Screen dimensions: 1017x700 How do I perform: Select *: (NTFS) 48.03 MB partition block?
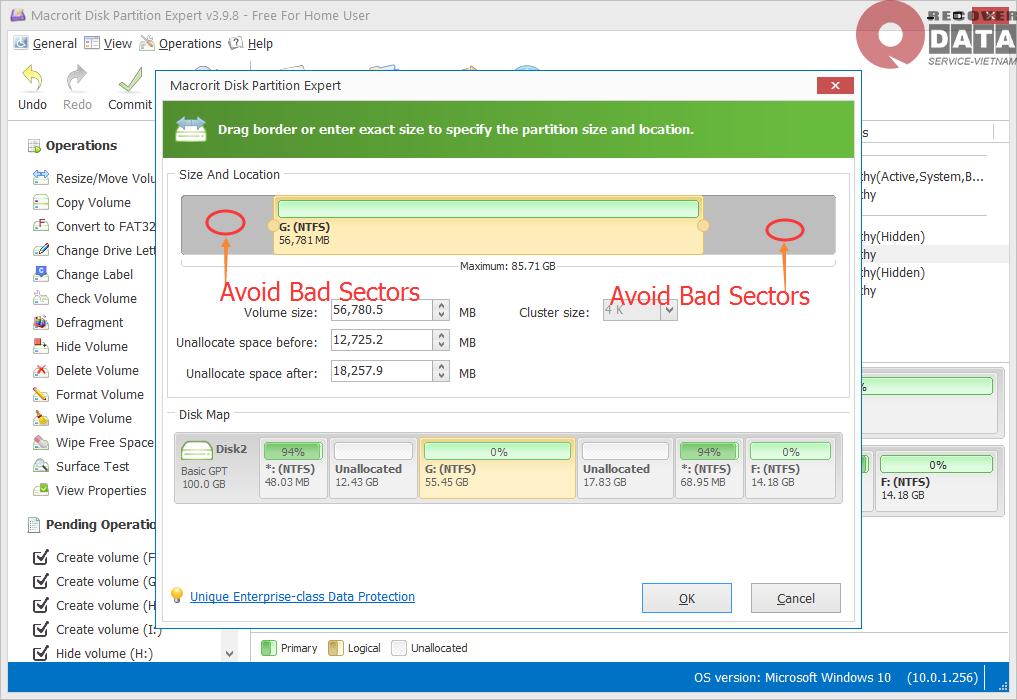point(293,468)
